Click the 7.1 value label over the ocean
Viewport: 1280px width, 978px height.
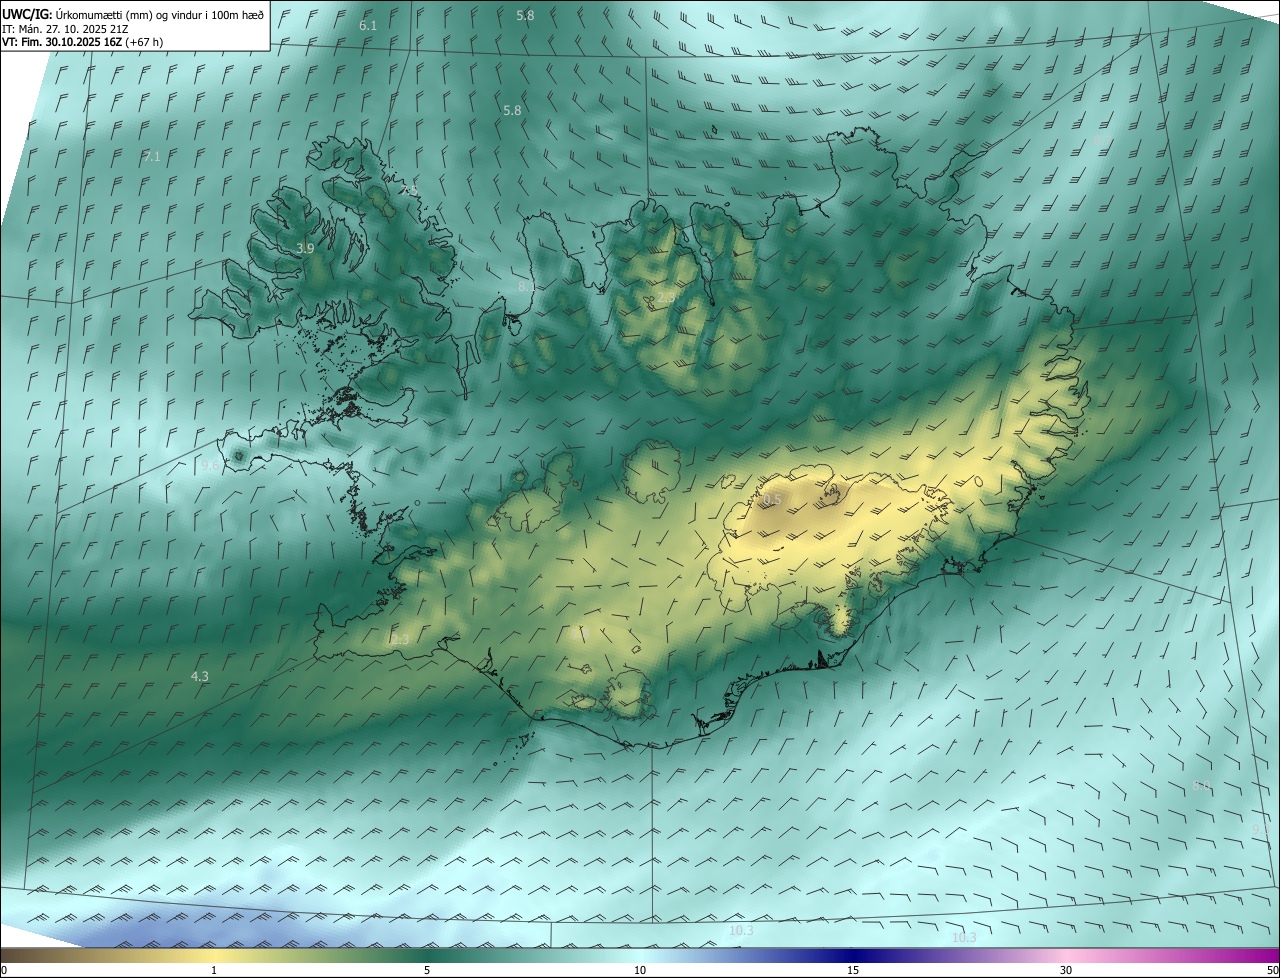click(152, 157)
